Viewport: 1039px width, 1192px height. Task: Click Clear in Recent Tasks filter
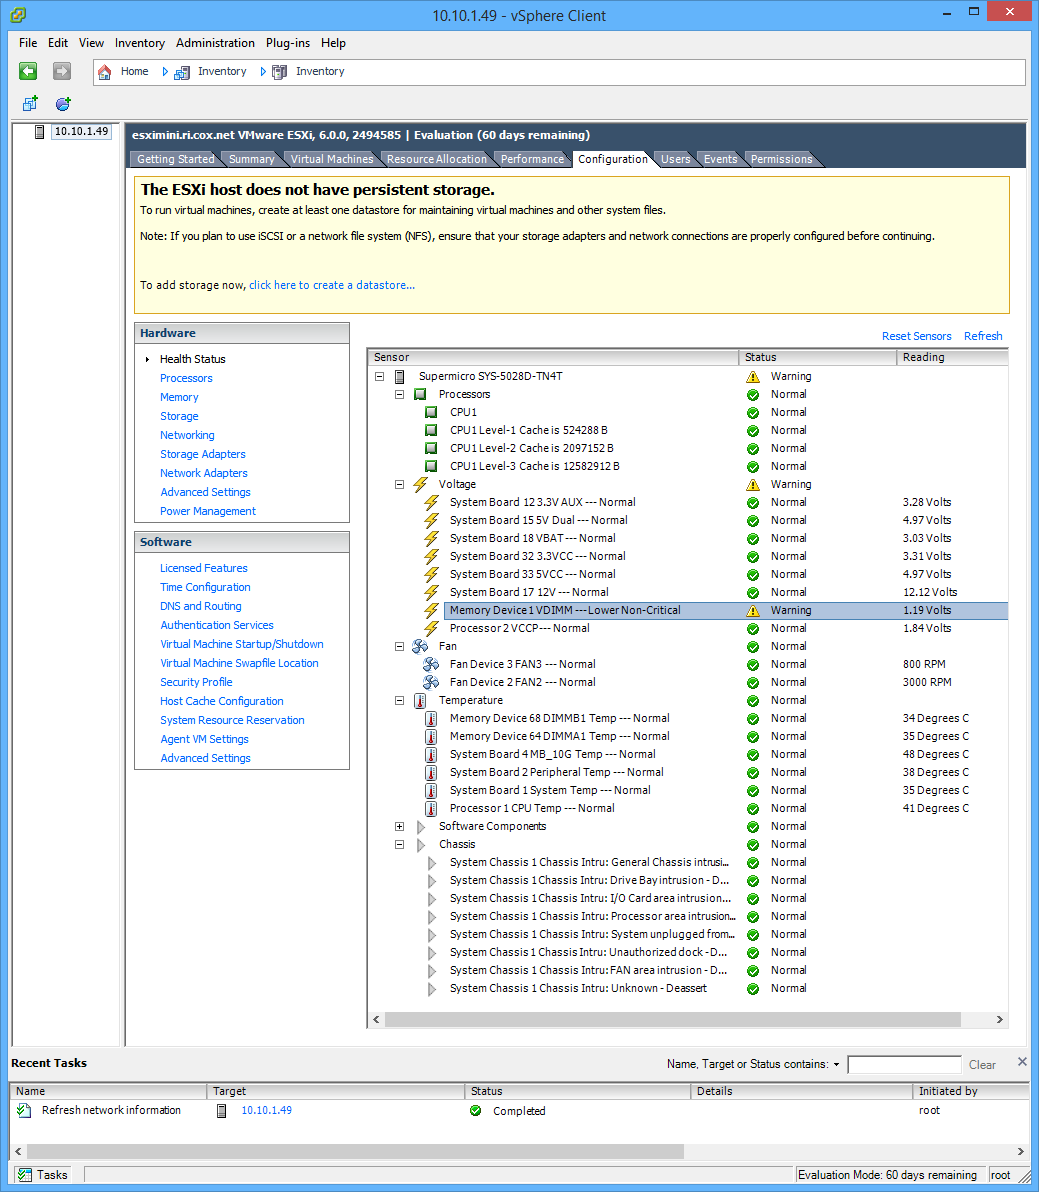point(982,1065)
